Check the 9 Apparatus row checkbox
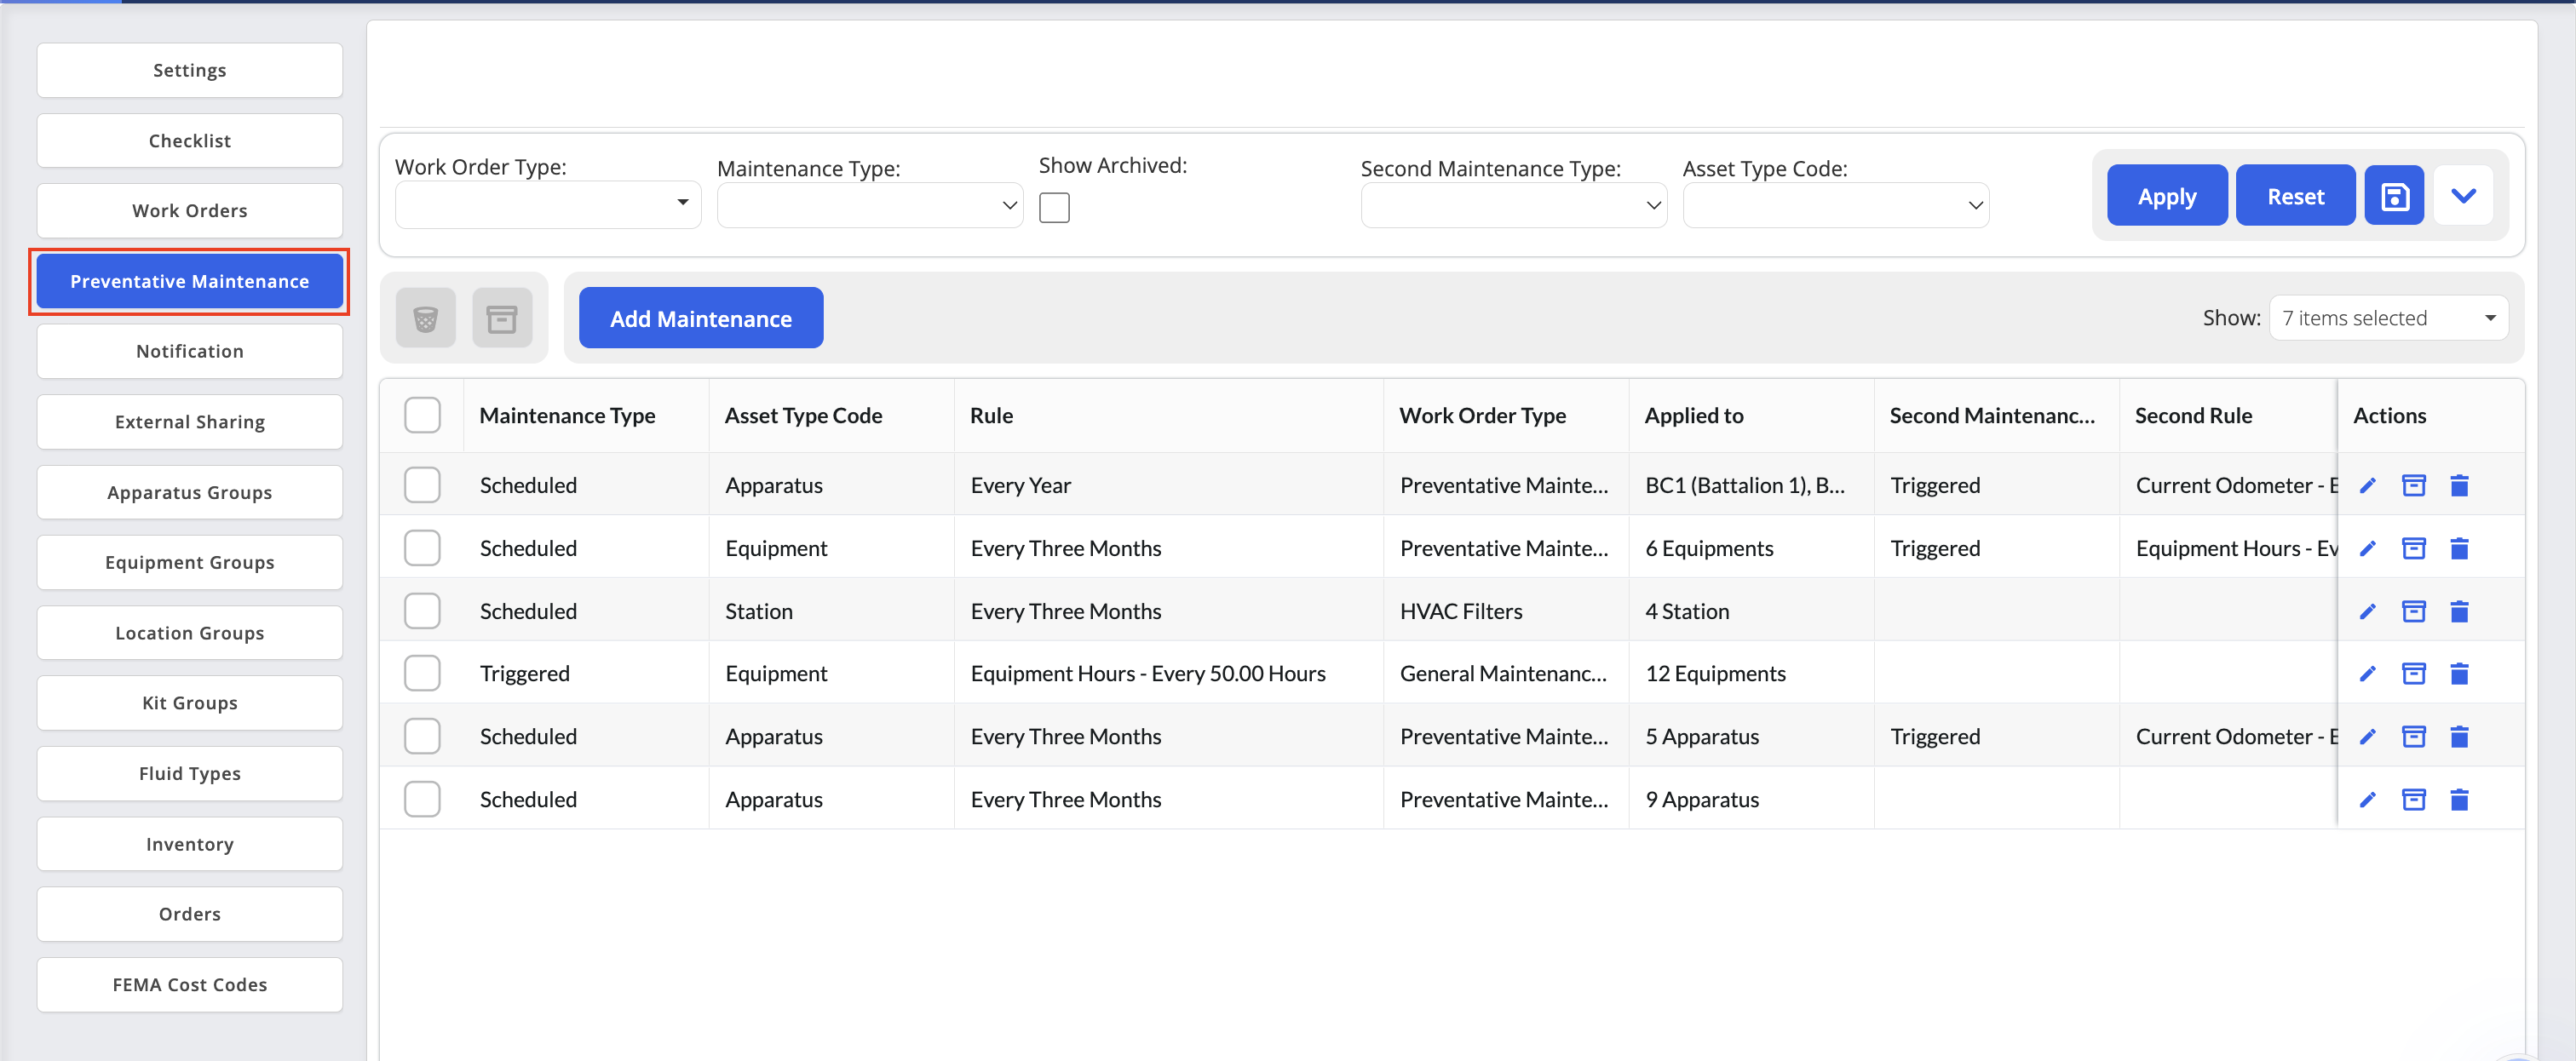2576x1061 pixels. point(422,800)
